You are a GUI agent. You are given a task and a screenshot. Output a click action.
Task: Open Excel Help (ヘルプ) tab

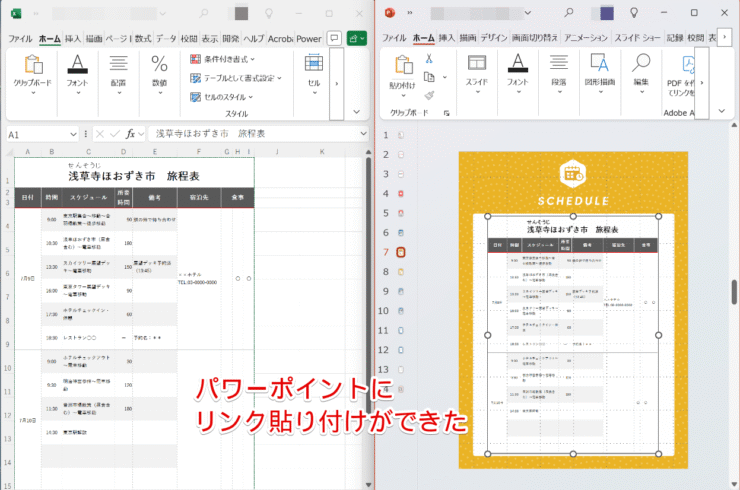coord(253,39)
